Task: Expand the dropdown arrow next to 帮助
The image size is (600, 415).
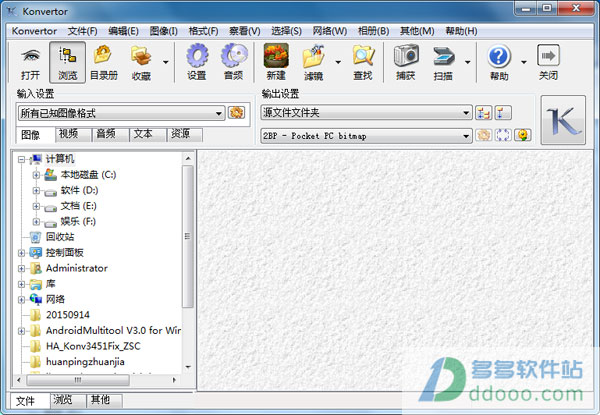Action: pos(524,62)
